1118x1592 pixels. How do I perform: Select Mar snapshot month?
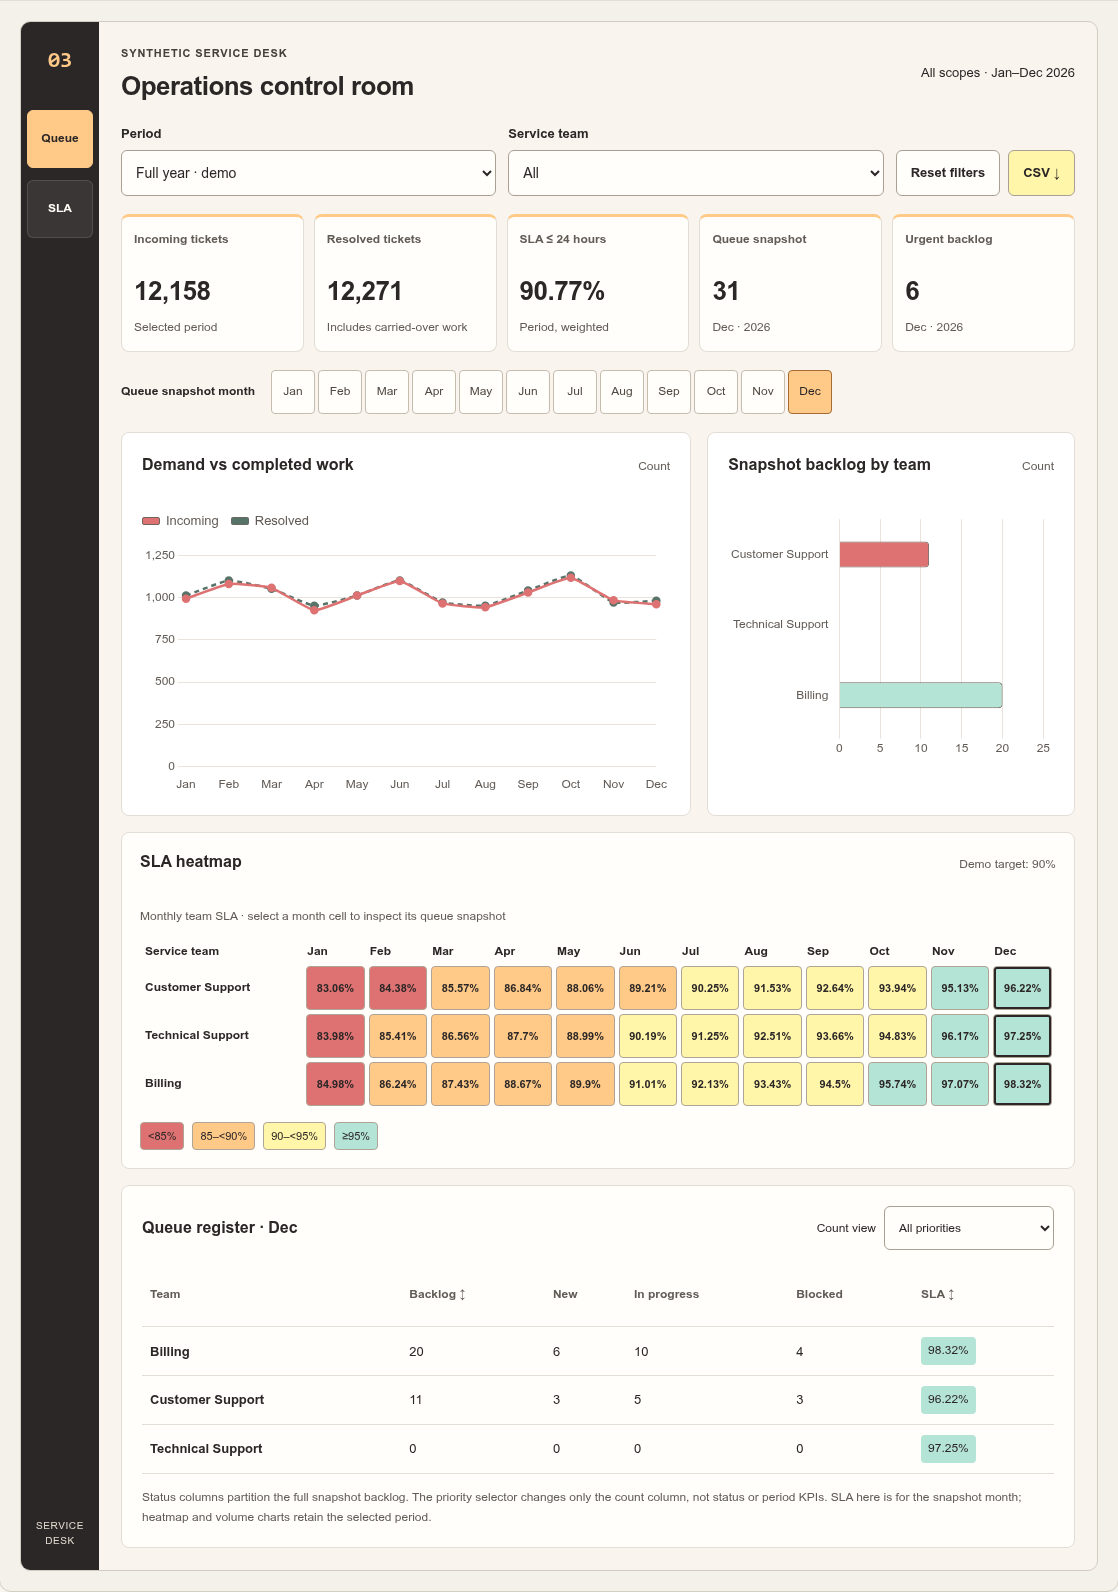point(387,392)
